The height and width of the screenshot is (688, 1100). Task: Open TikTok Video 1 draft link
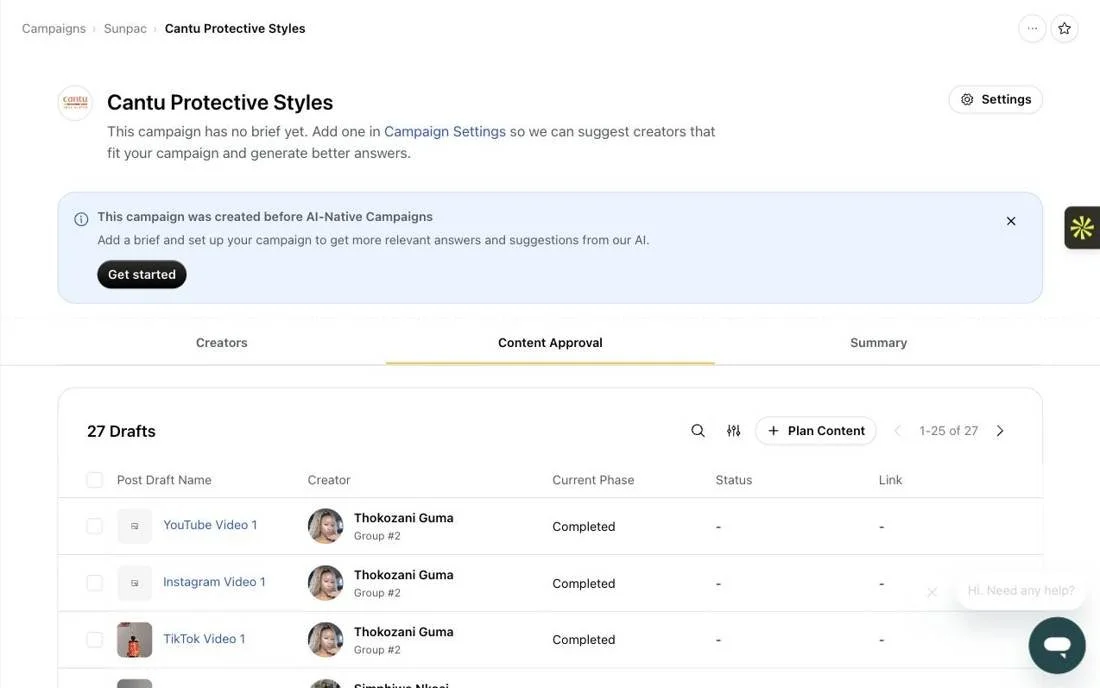point(204,639)
